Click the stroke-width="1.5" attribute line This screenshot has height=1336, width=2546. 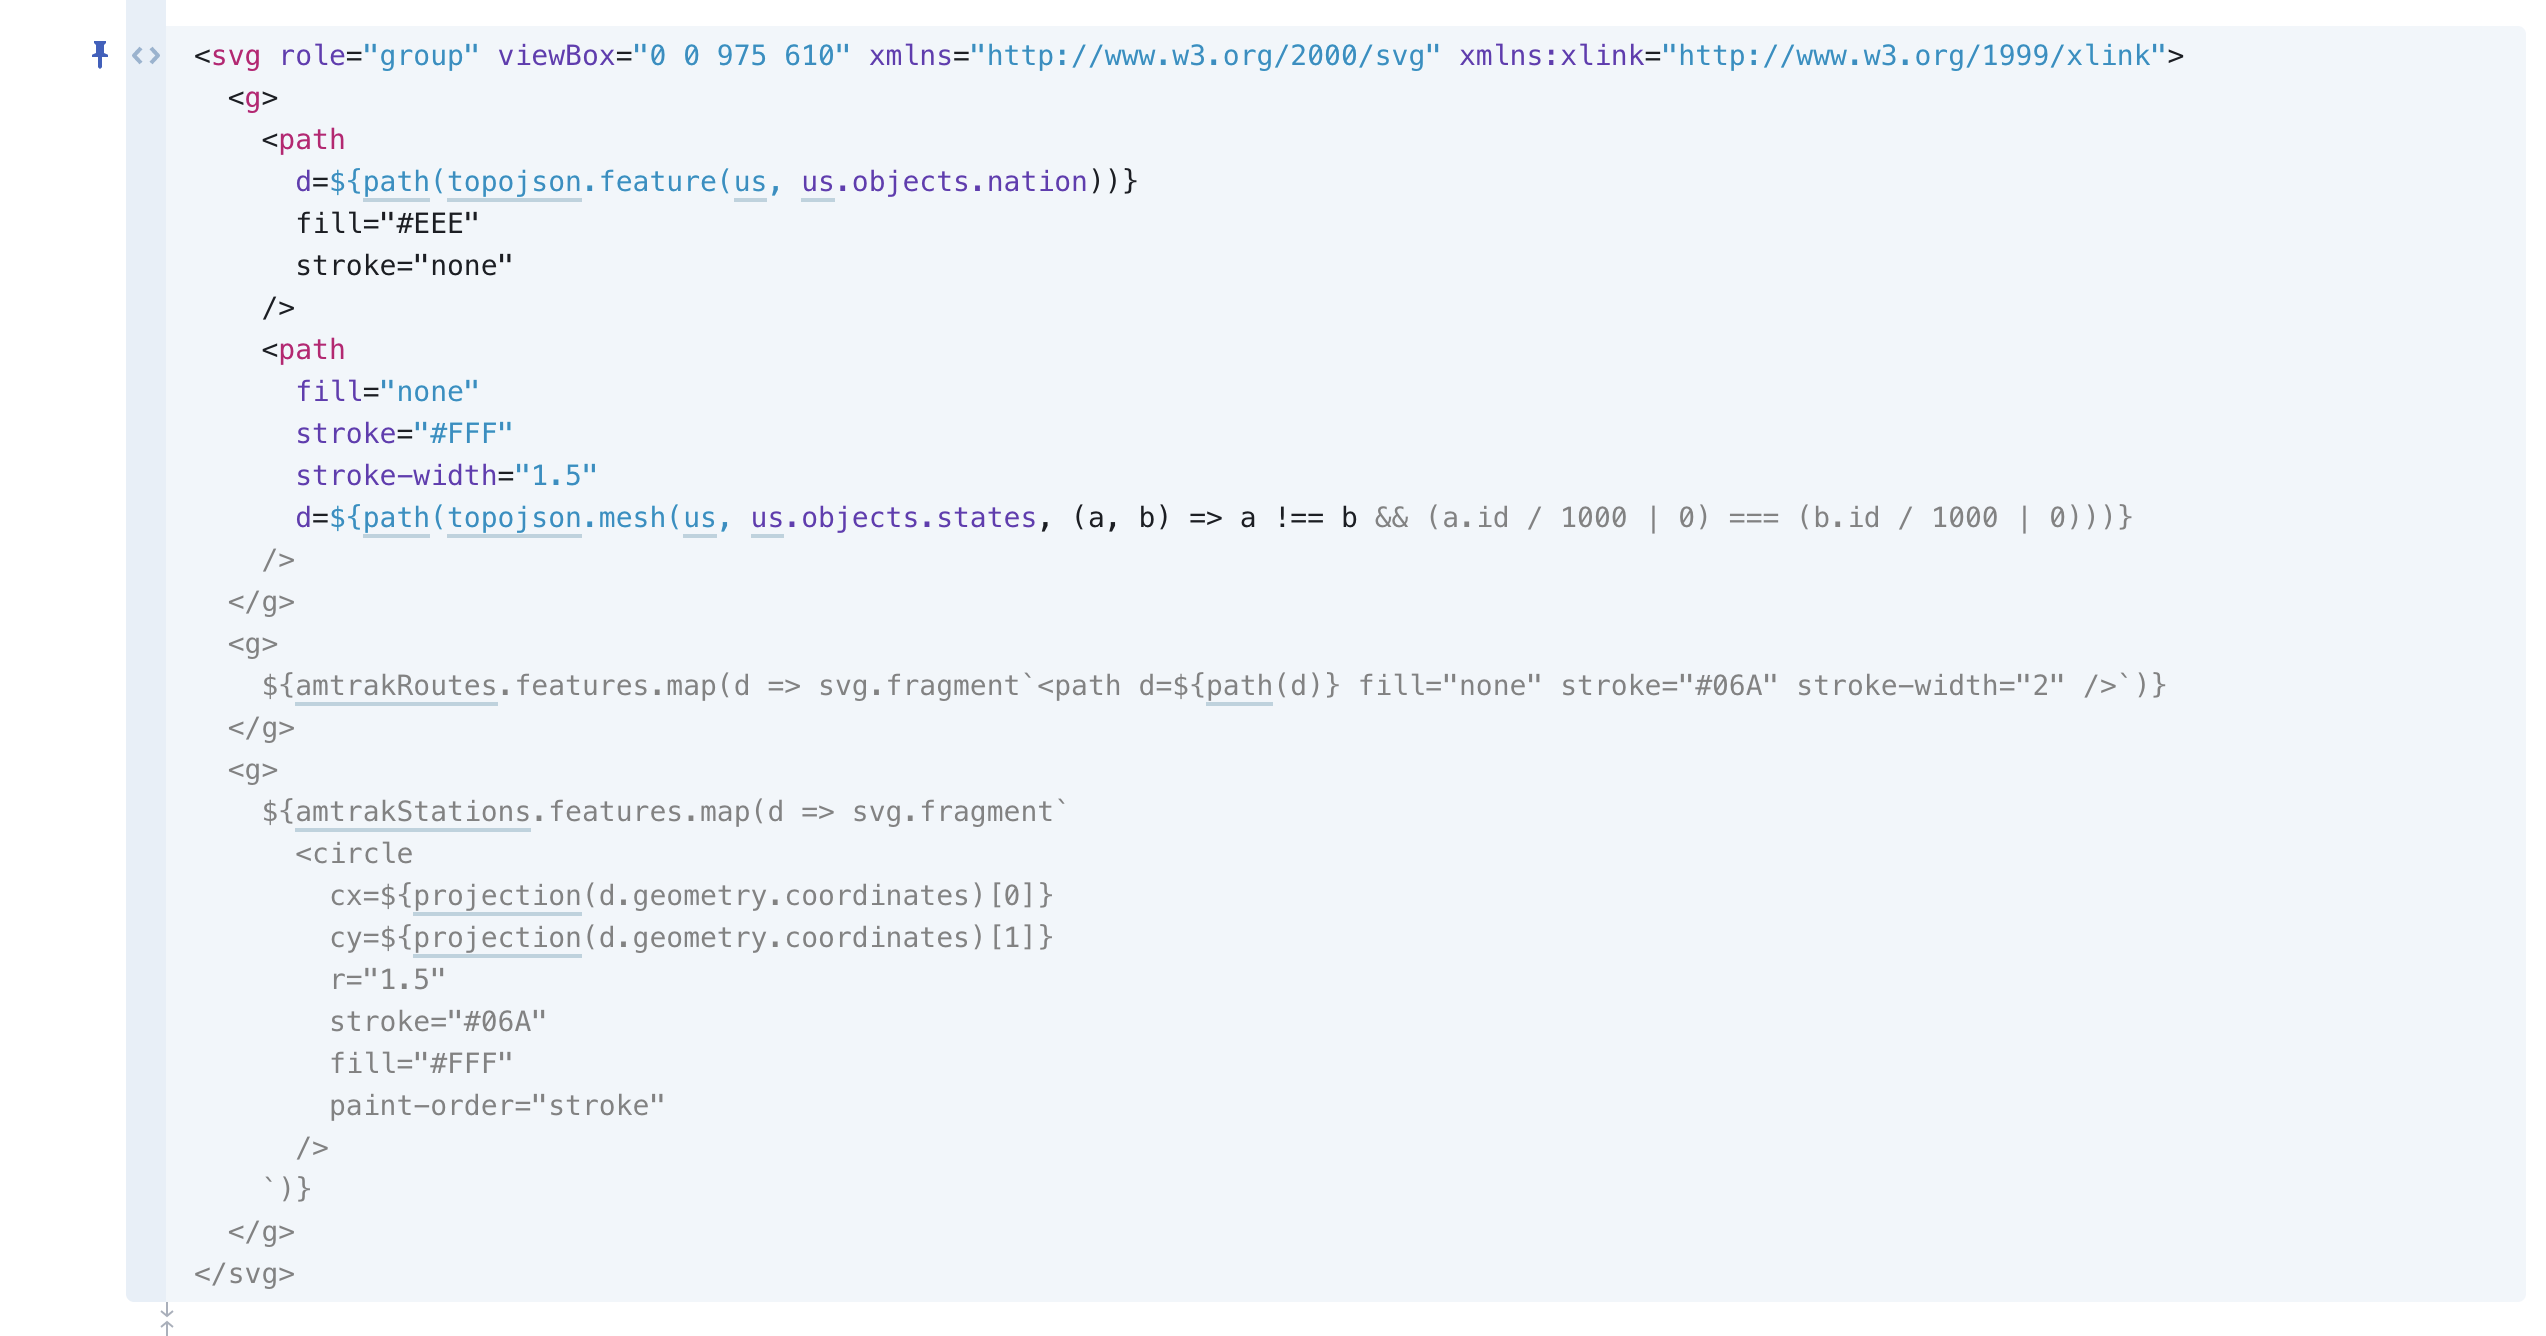tap(446, 476)
